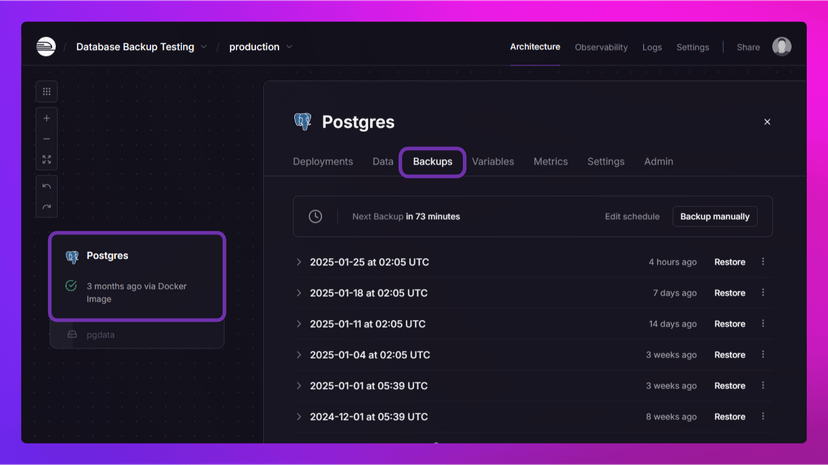Expand the 2024-12-01 at 05:39 UTC backup
Image resolution: width=828 pixels, height=465 pixels.
pos(299,417)
